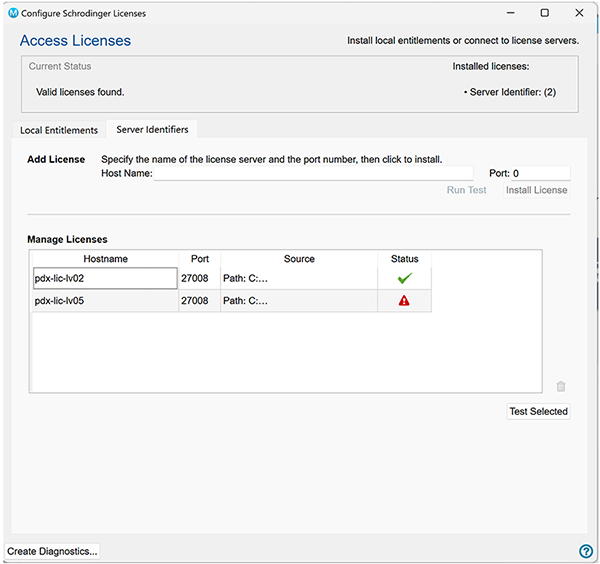Screen dimensions: 600x564
Task: Click port 27008 in pdx-lic-lv05 row
Action: (x=199, y=301)
